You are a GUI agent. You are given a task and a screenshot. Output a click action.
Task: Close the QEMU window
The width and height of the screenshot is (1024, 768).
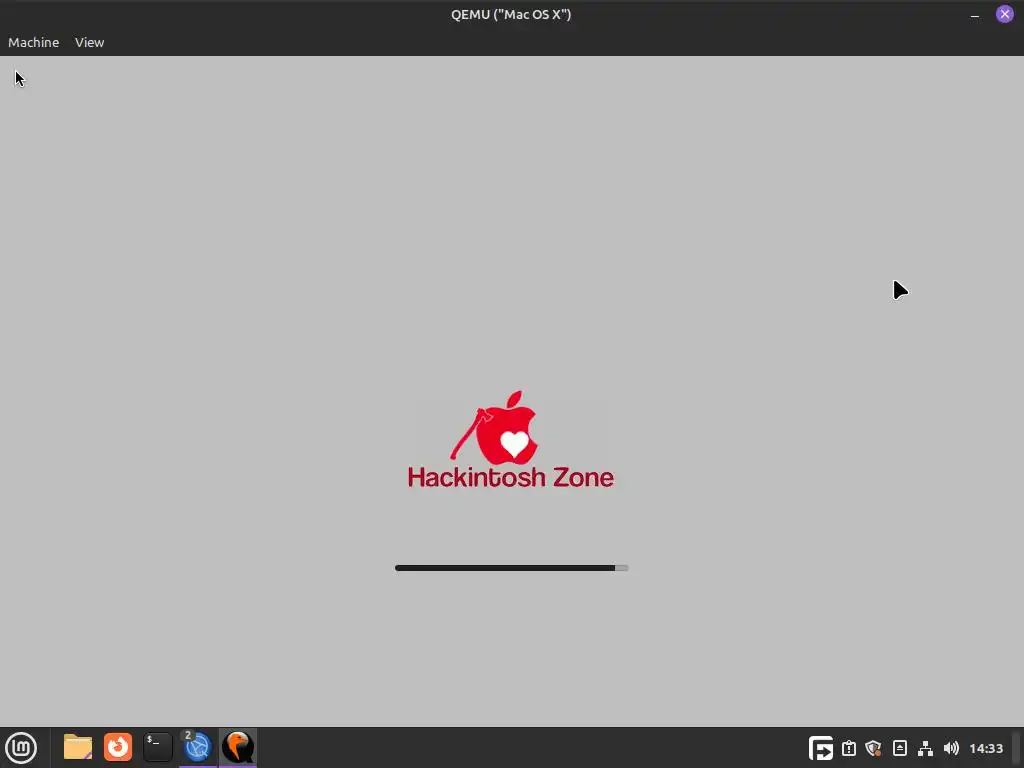pos(1004,14)
